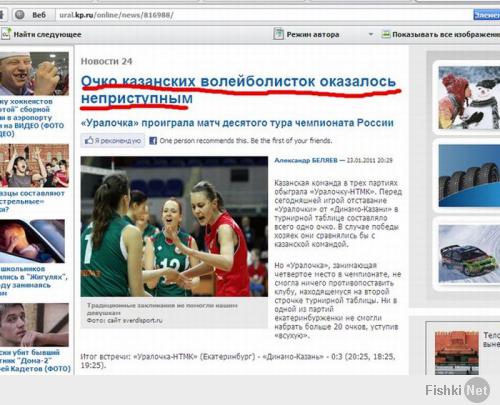Open hockey team airport video link
The image size is (500, 405).
point(32,117)
